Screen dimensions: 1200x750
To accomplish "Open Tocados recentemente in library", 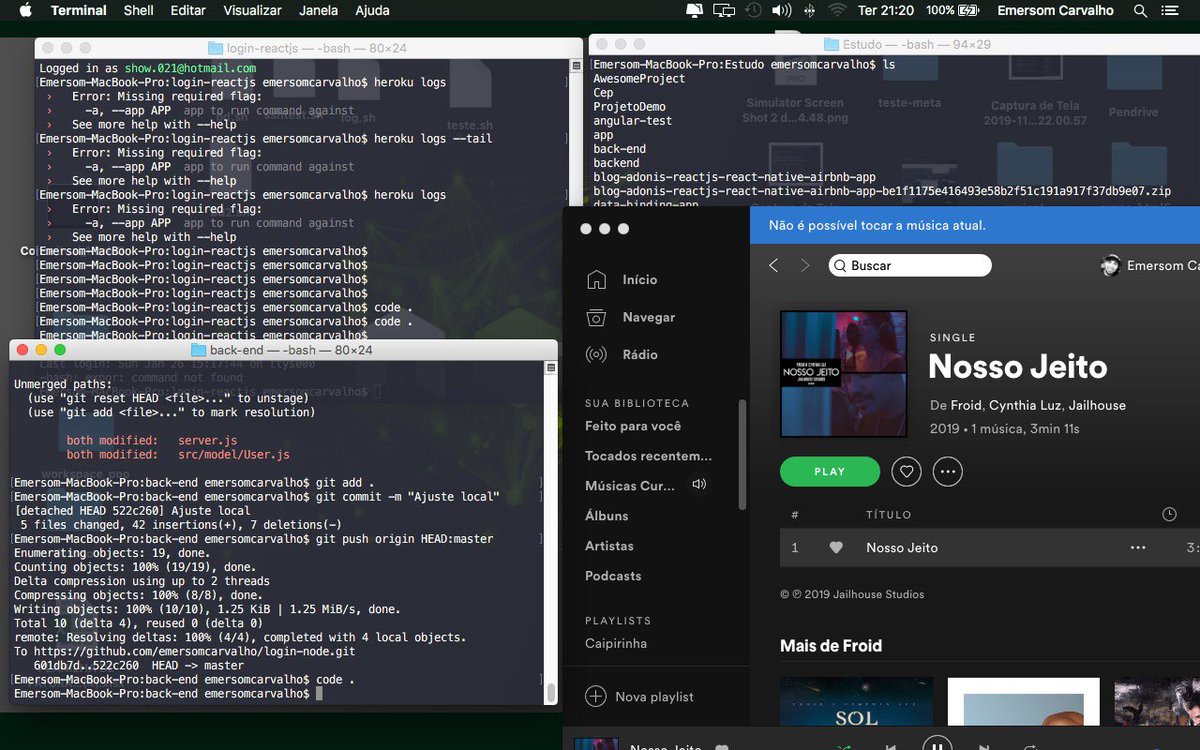I will click(648, 456).
